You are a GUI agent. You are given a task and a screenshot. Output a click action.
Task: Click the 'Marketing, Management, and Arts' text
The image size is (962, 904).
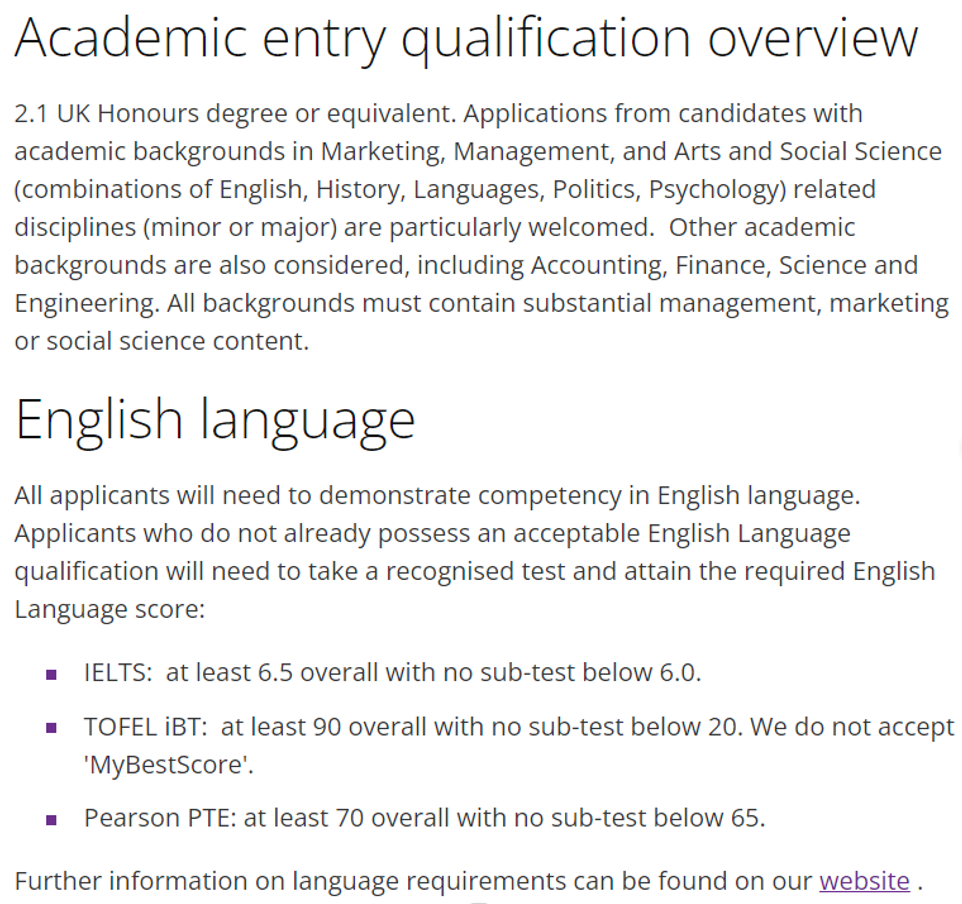(521, 152)
